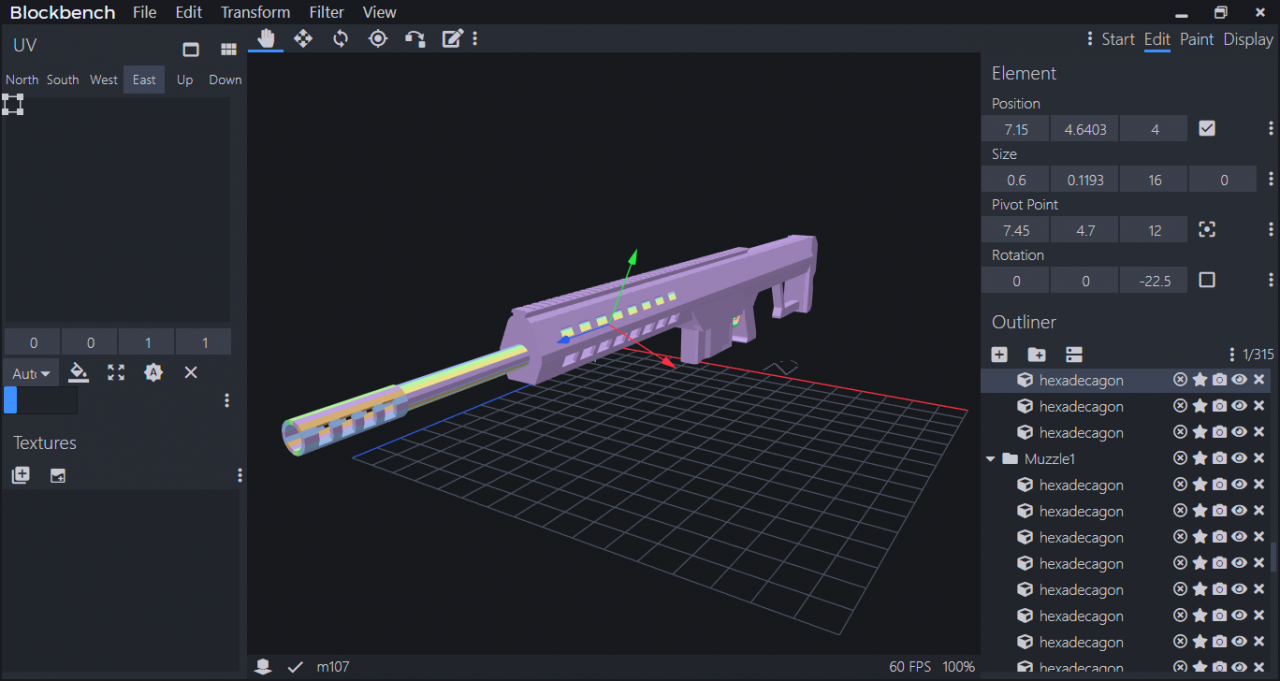Select the Vertex Snap tool
The width and height of the screenshot is (1280, 681).
point(415,39)
